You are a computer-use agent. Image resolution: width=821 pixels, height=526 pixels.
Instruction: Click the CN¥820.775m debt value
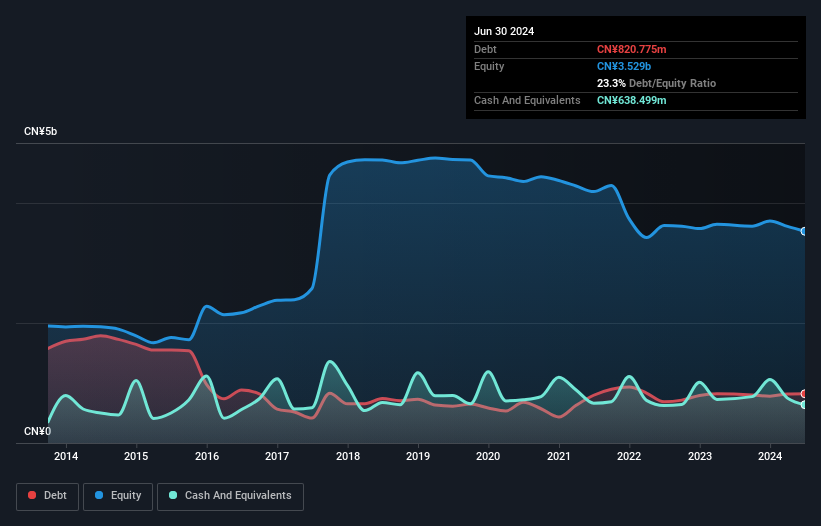coord(631,49)
